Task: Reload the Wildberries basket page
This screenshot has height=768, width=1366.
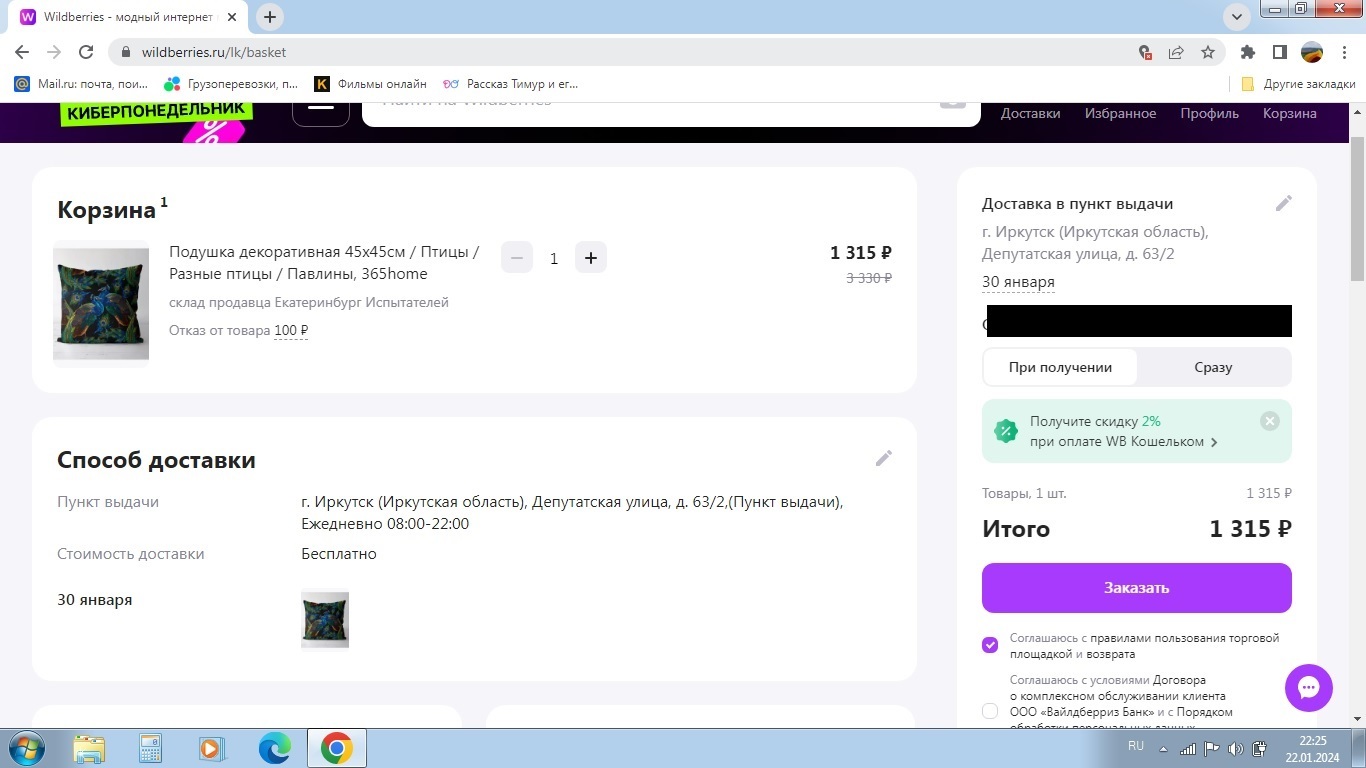Action: tap(86, 52)
